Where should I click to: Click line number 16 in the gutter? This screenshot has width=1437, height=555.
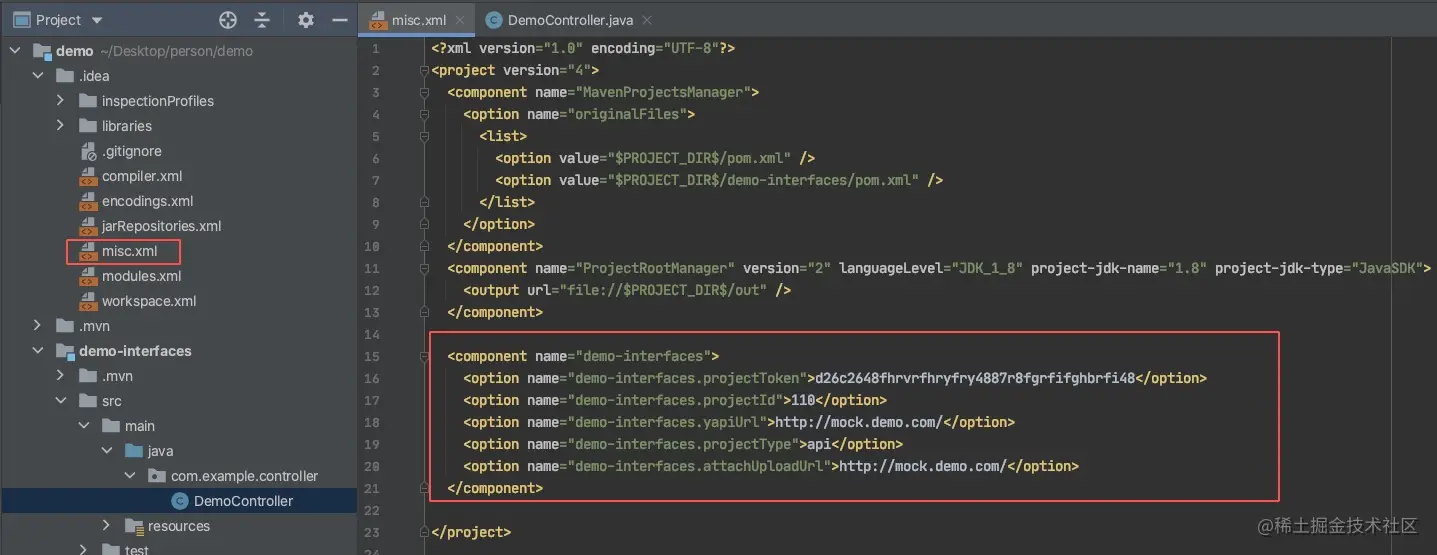pos(372,378)
